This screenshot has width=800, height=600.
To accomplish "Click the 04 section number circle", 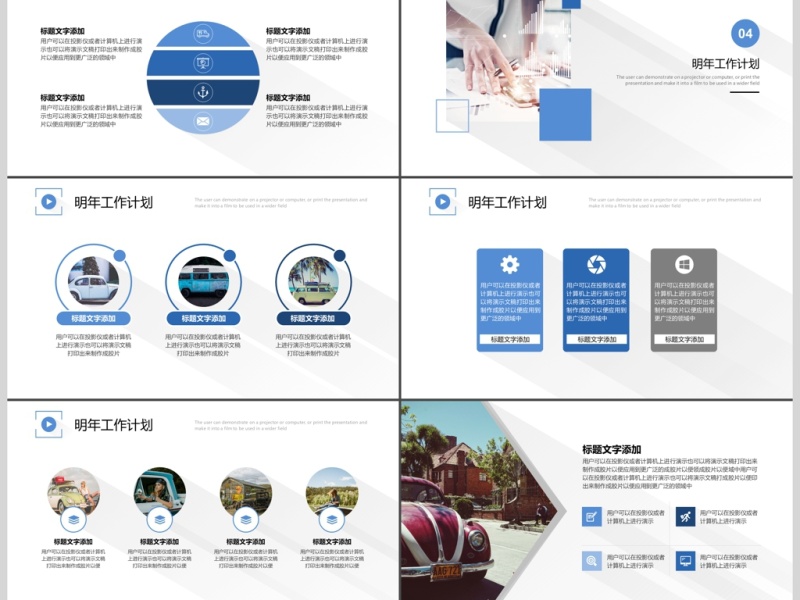I will pos(745,33).
